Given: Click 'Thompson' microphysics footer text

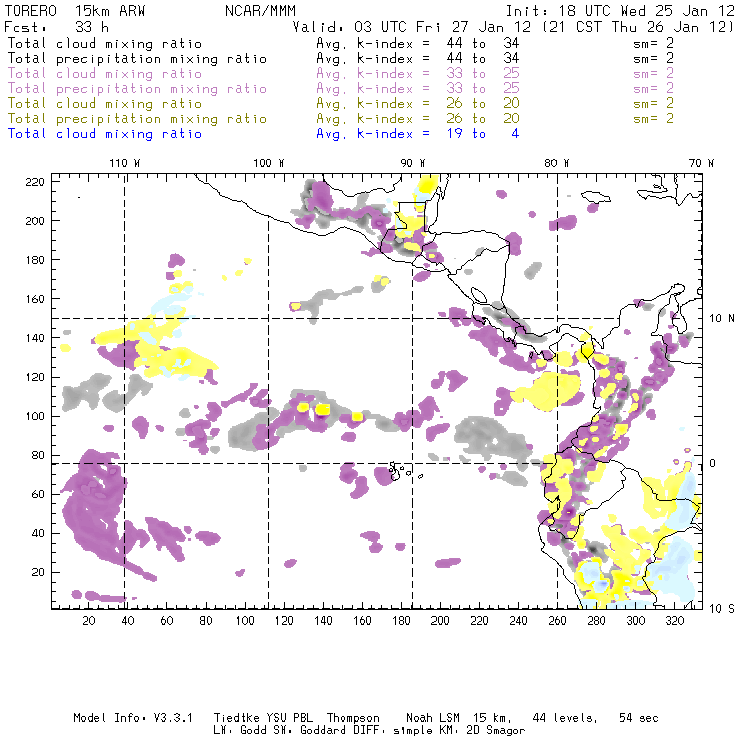Looking at the screenshot, I should click(353, 719).
